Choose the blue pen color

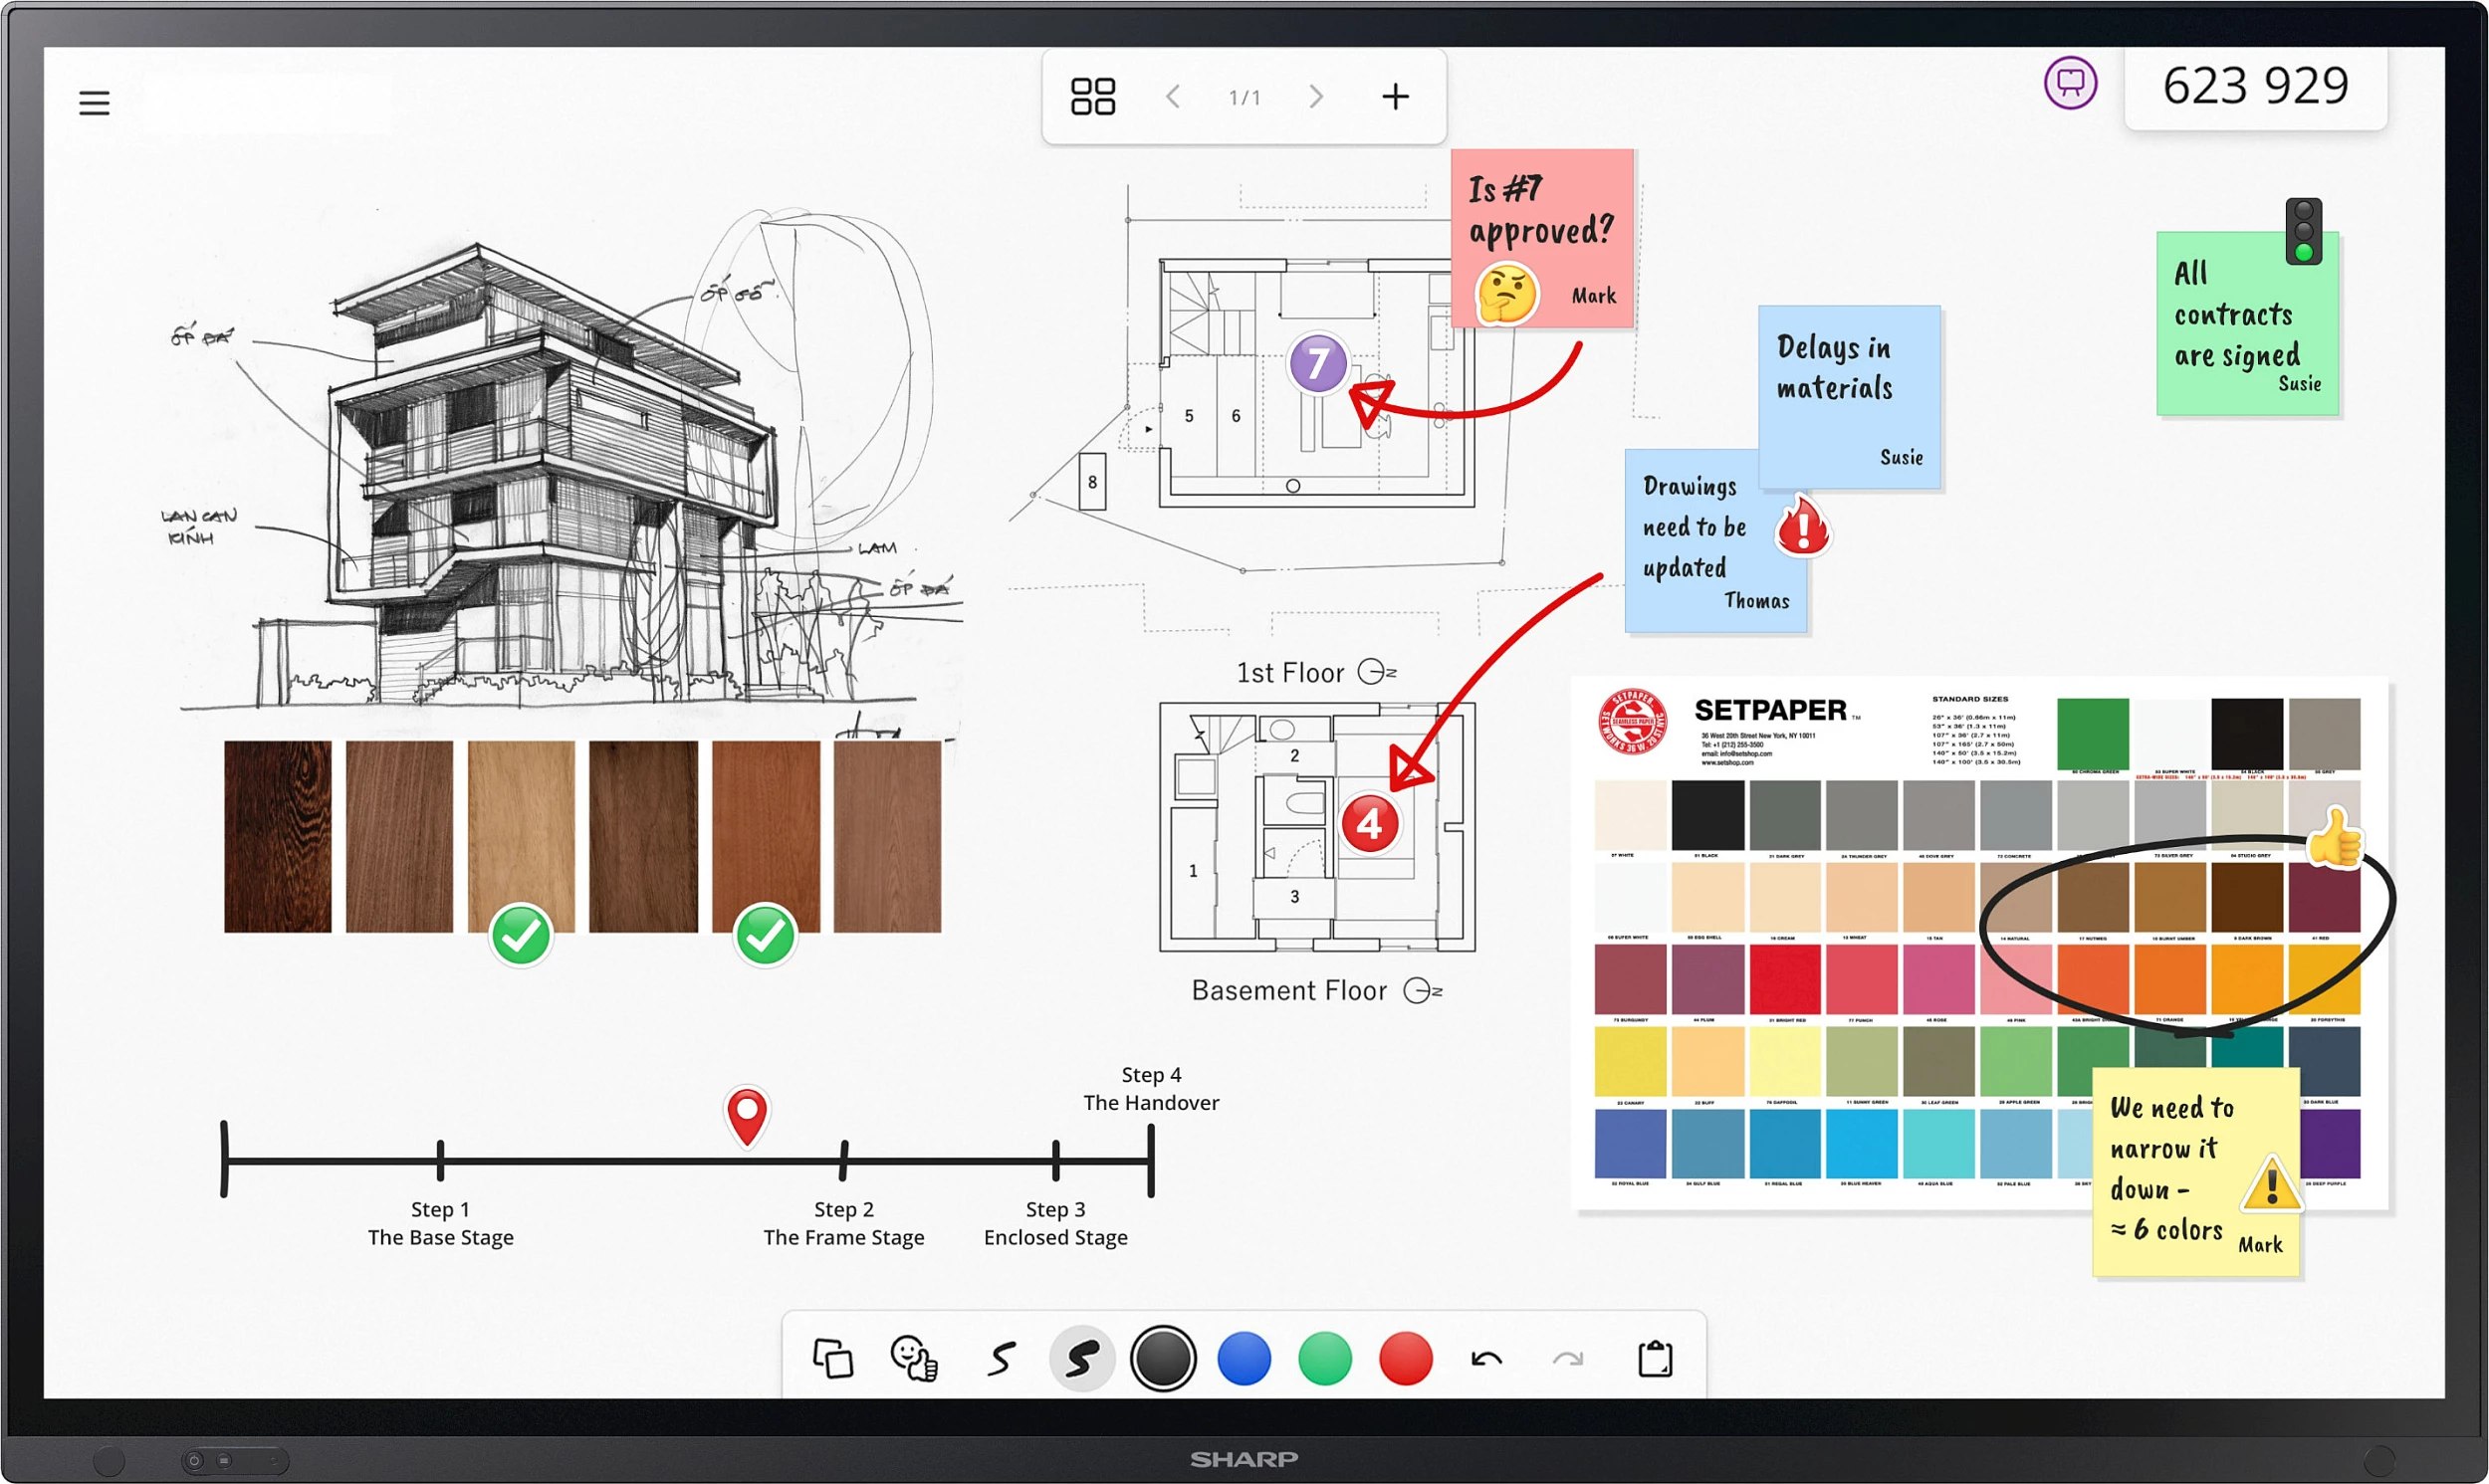coord(1244,1358)
